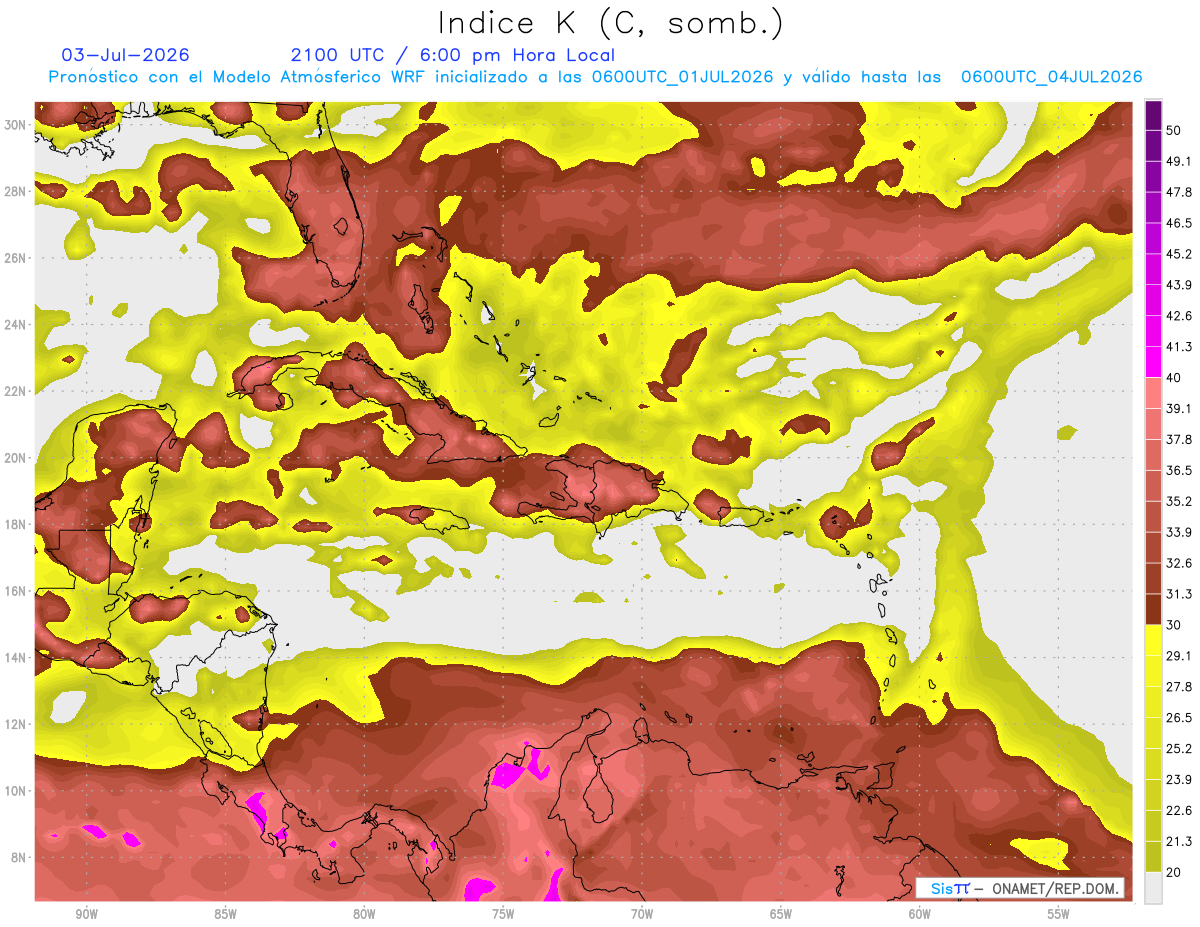The width and height of the screenshot is (1200, 927).
Task: Click the latitude axis label "16N"
Action: coord(15,591)
